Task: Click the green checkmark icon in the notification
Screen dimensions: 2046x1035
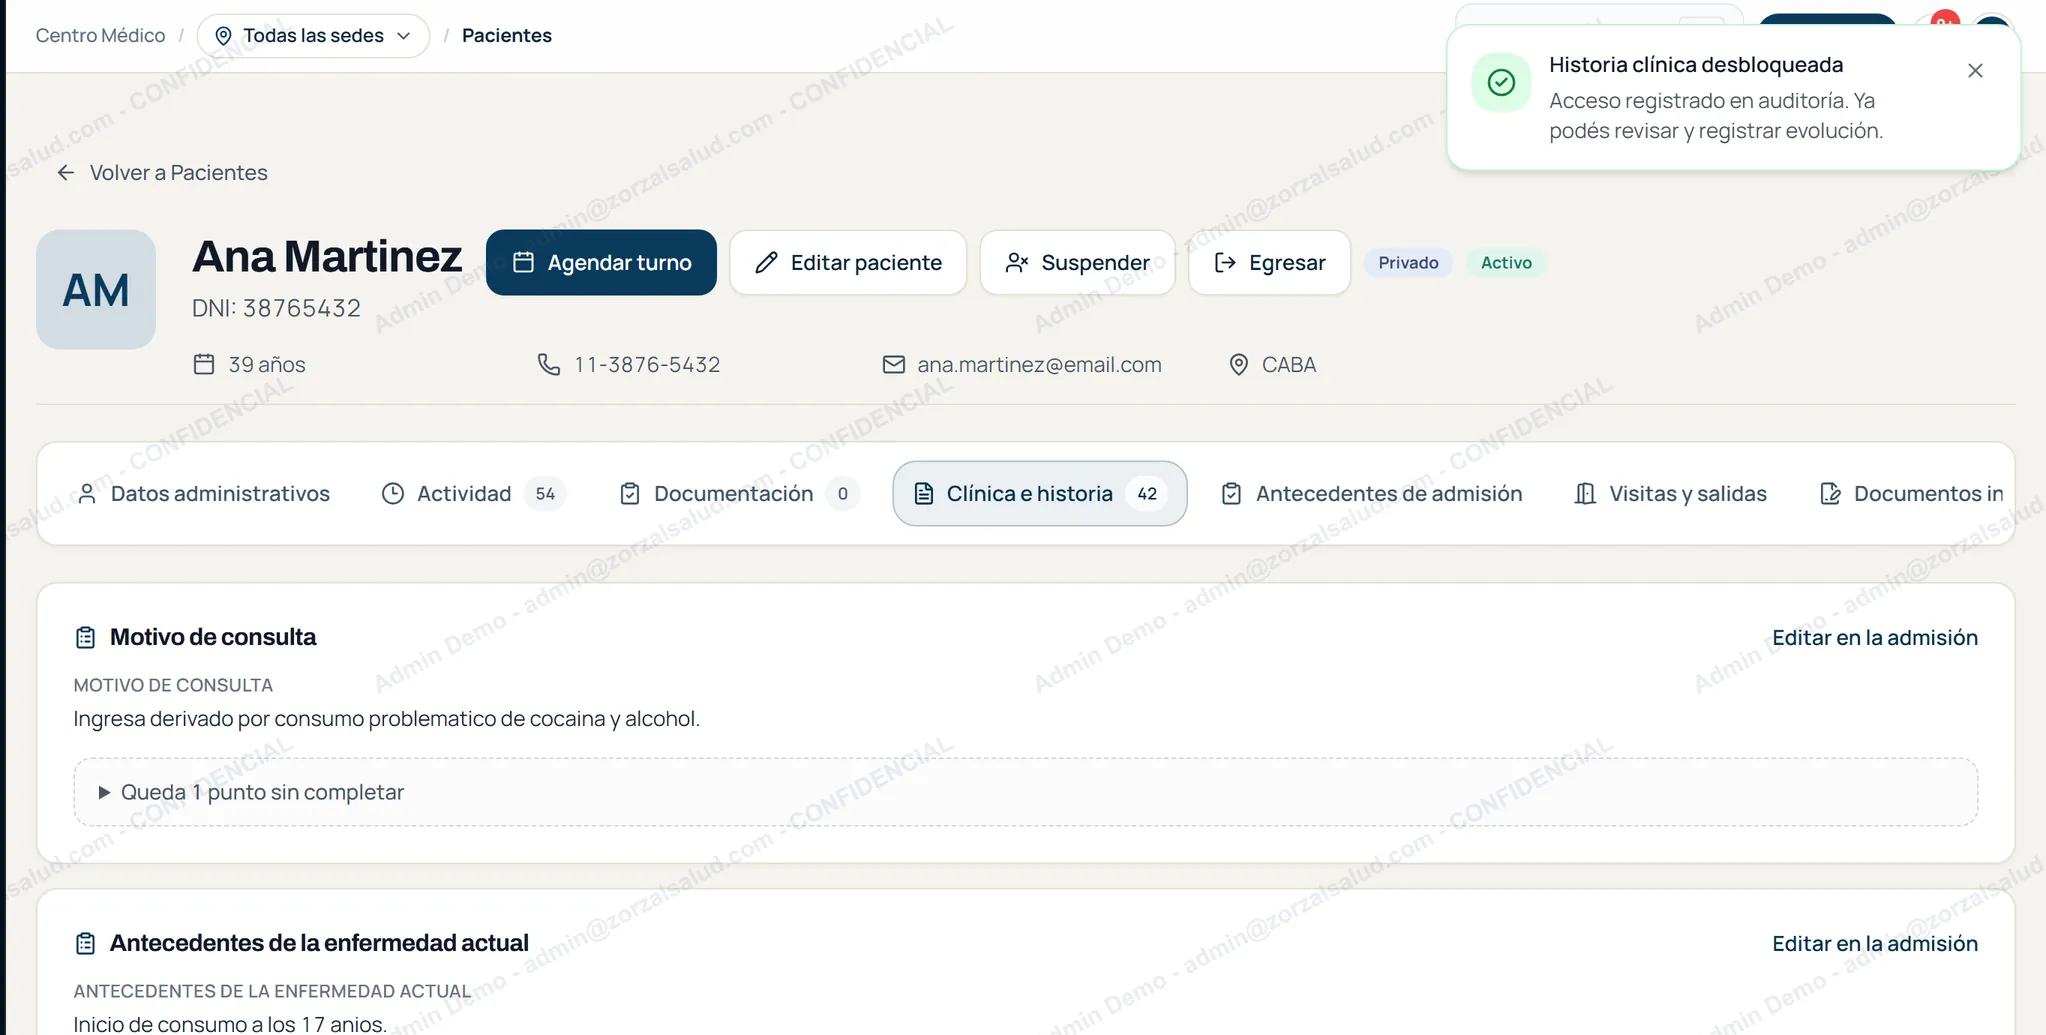Action: (1501, 83)
